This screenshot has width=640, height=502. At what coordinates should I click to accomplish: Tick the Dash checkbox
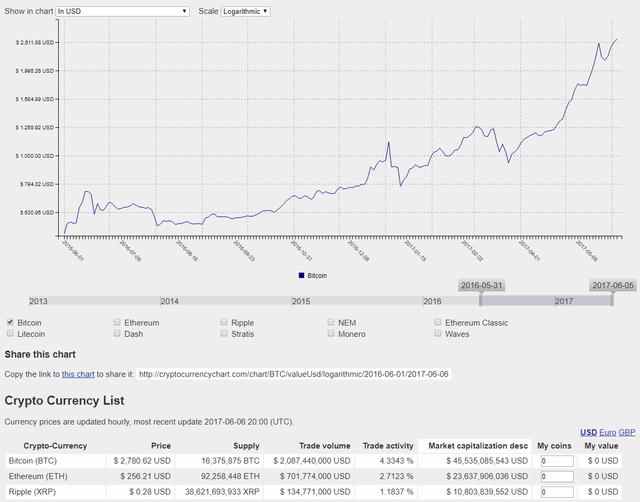[x=117, y=333]
